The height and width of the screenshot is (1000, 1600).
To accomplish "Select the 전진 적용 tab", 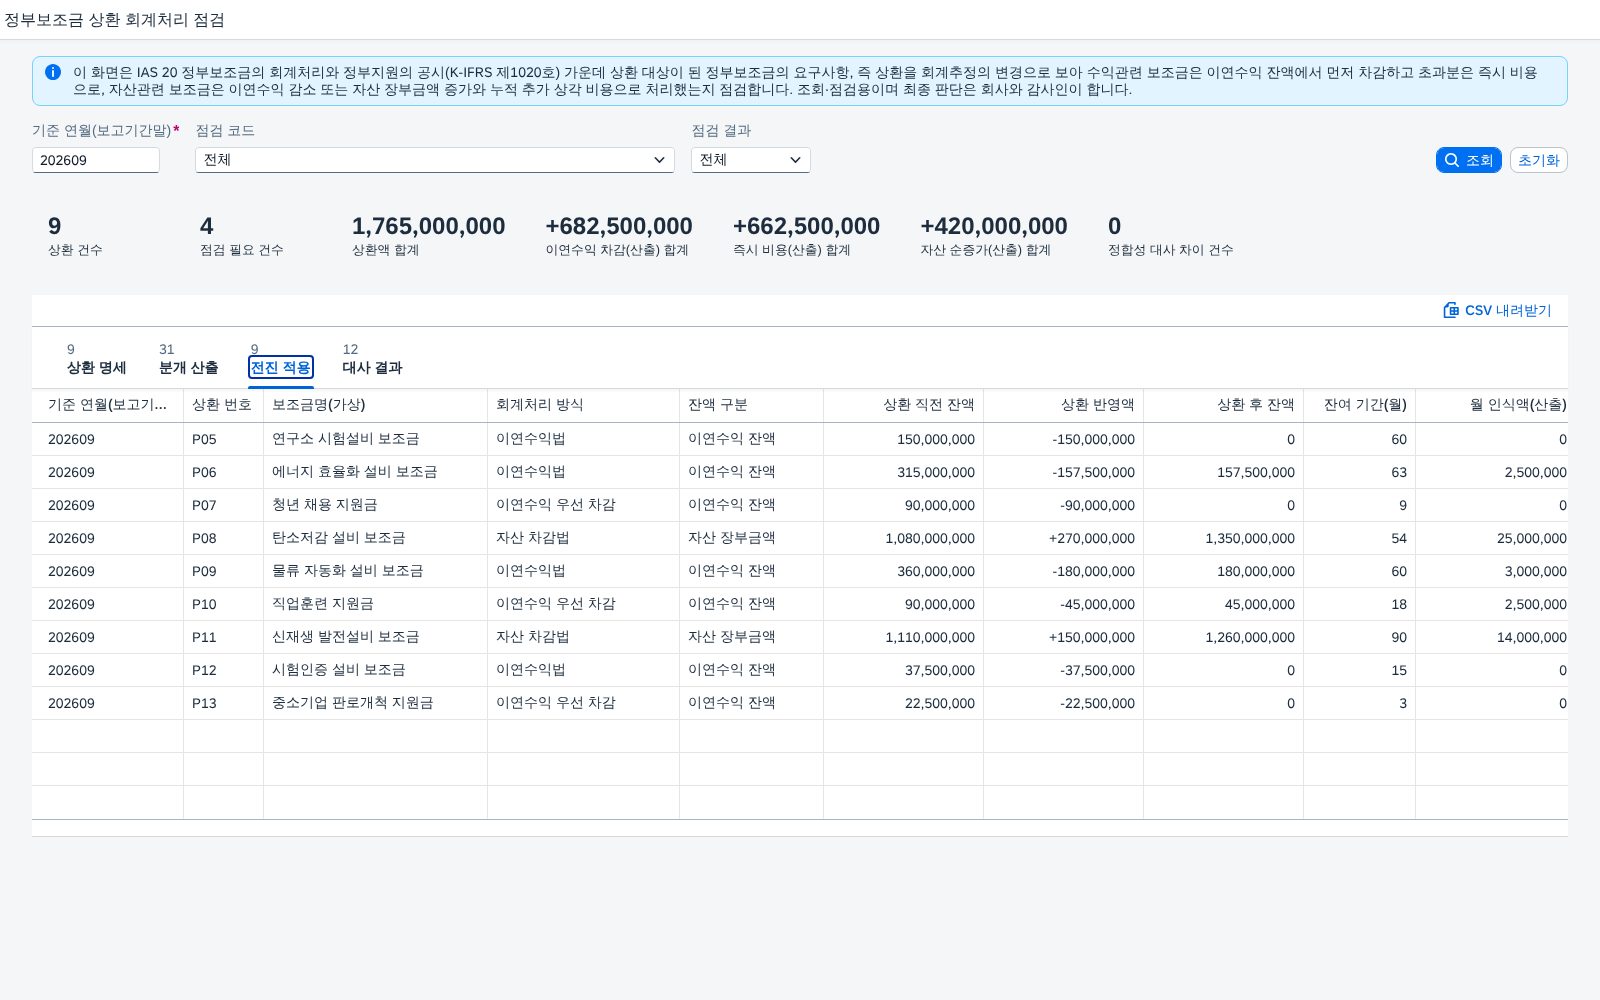I will (x=281, y=360).
